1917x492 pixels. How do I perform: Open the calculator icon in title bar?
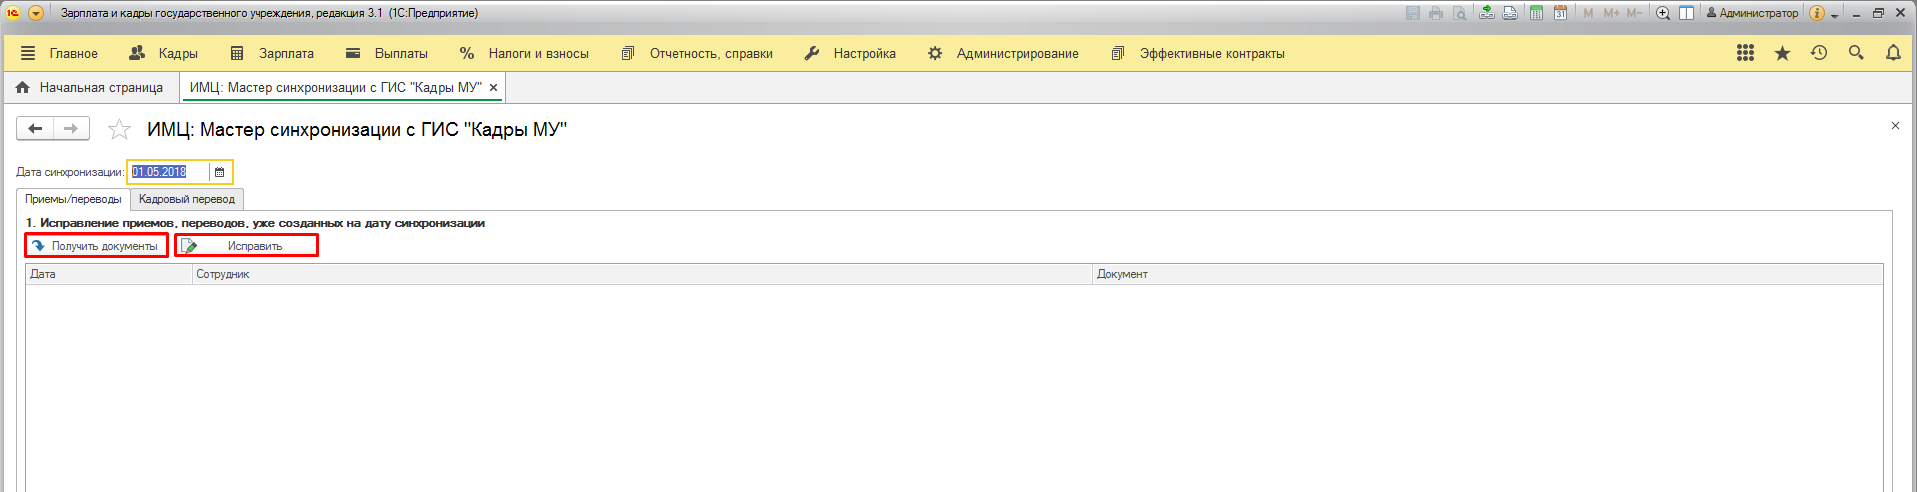coord(1536,13)
